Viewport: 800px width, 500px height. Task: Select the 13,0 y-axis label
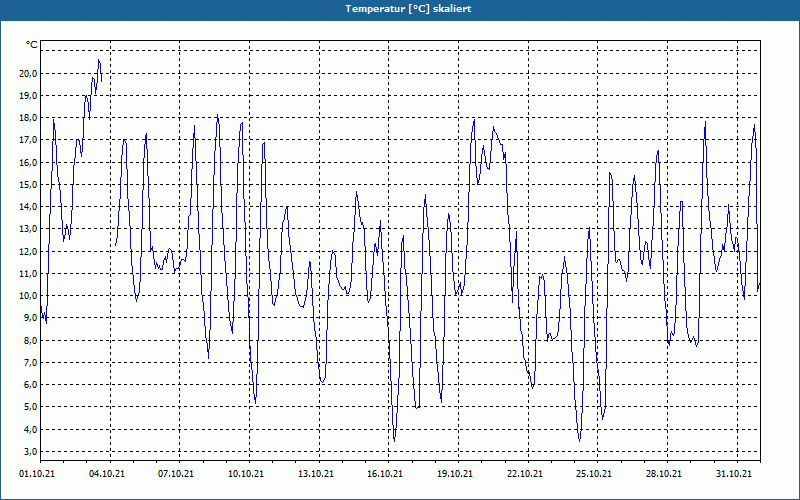[x=28, y=229]
